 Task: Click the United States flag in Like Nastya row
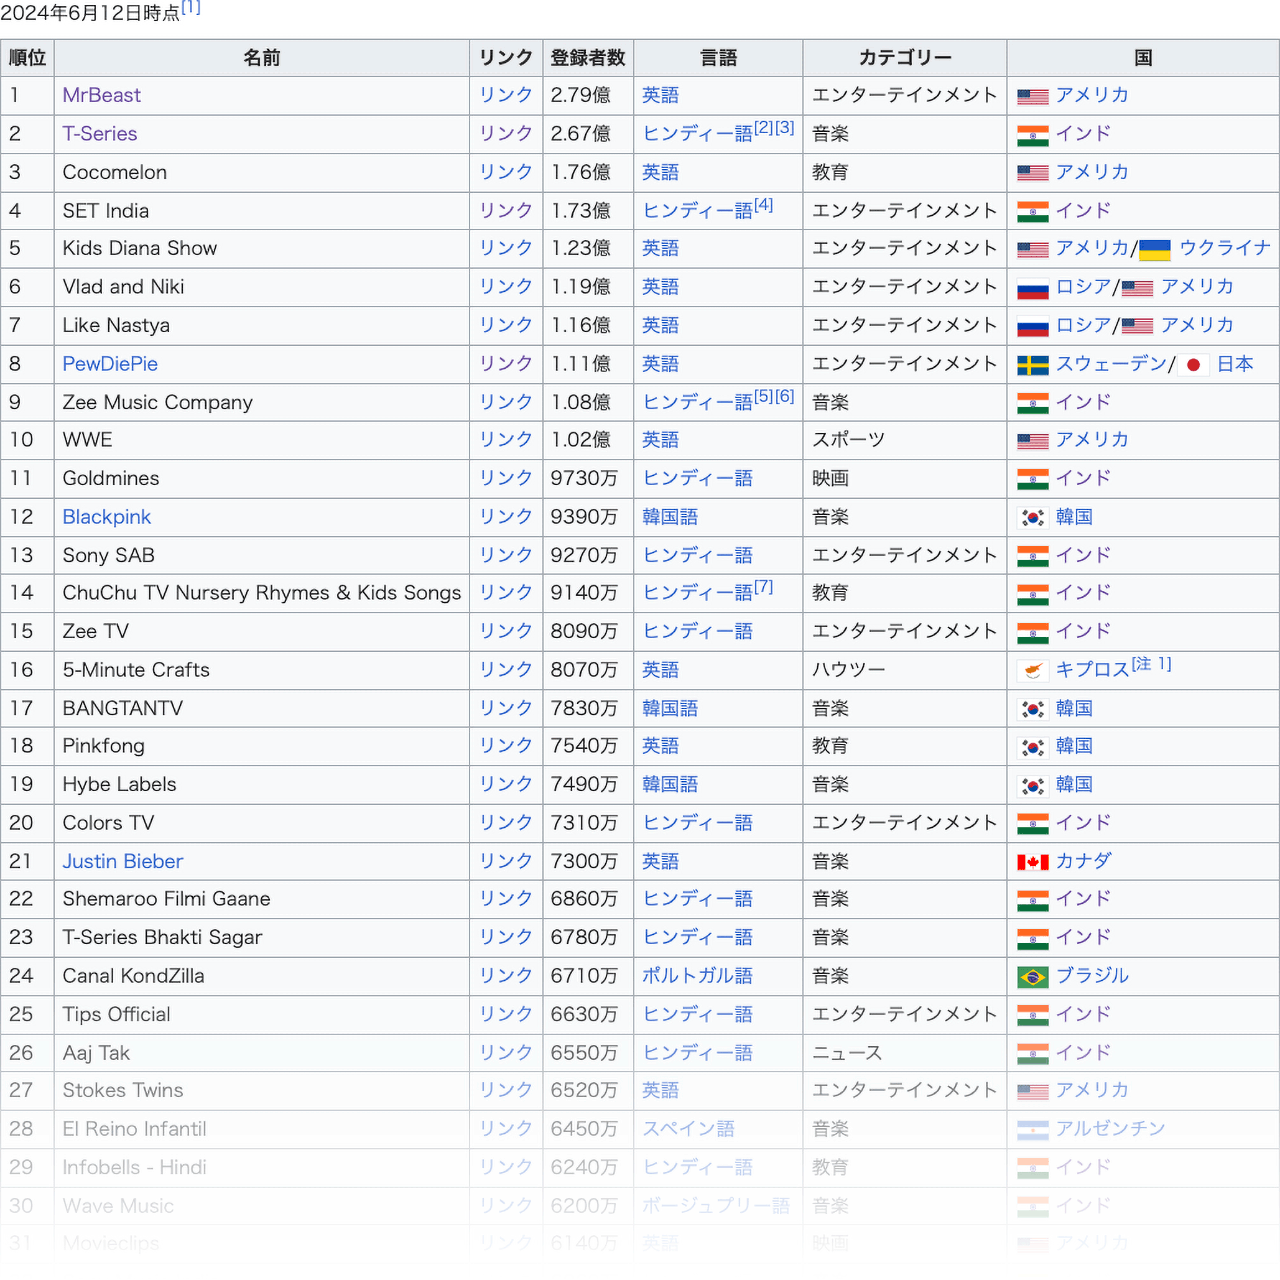(1137, 326)
